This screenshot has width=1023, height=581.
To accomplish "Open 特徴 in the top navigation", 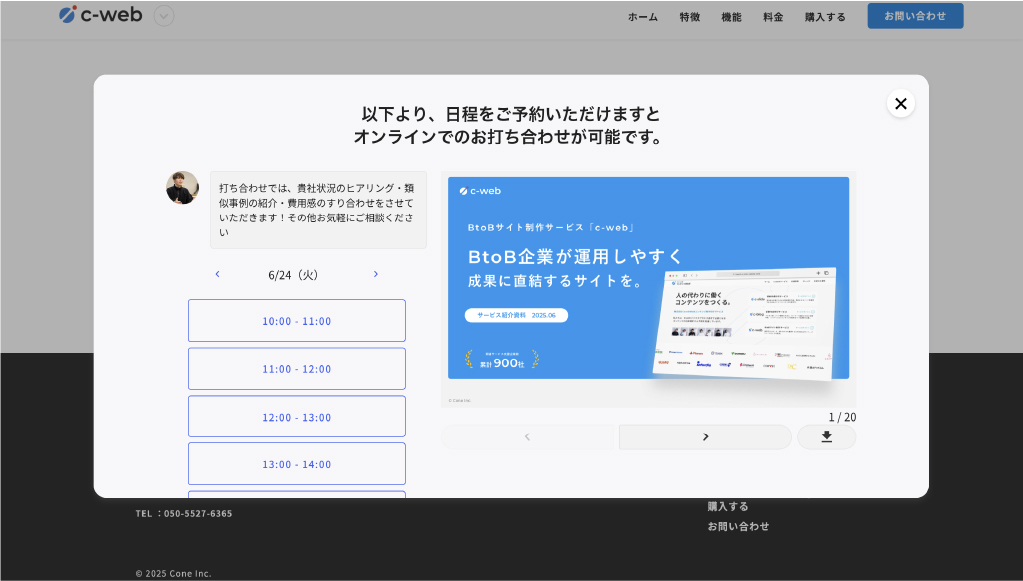I will [689, 17].
